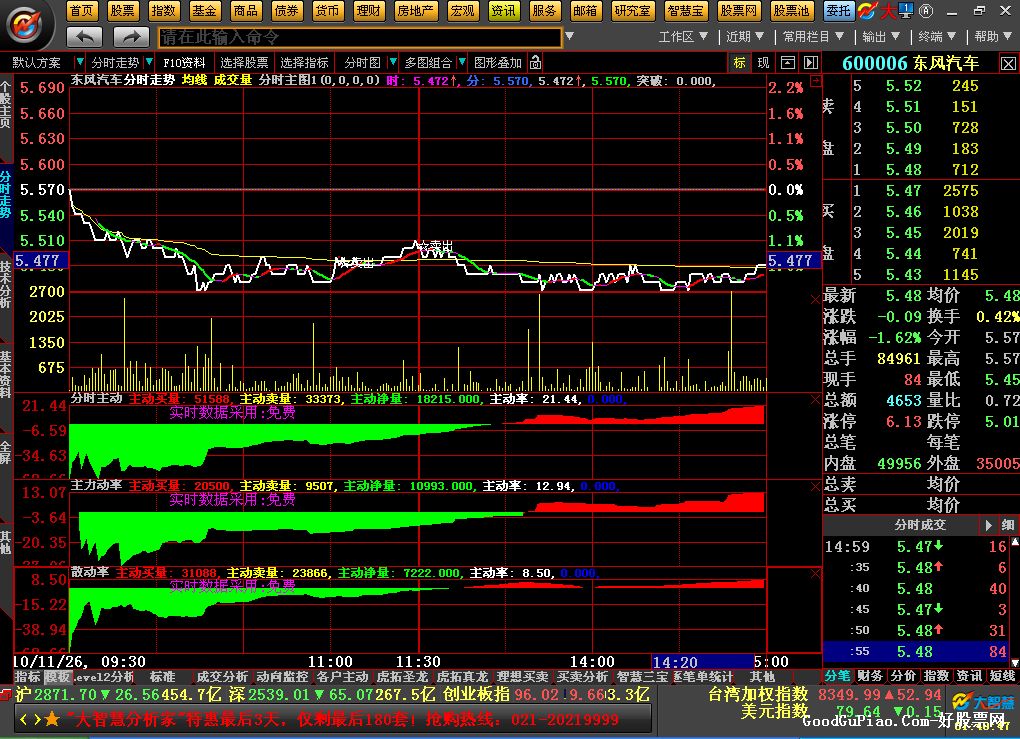Expand the 多图组合 dropdown arrow
Screen dimensions: 1020x739
[x=462, y=62]
